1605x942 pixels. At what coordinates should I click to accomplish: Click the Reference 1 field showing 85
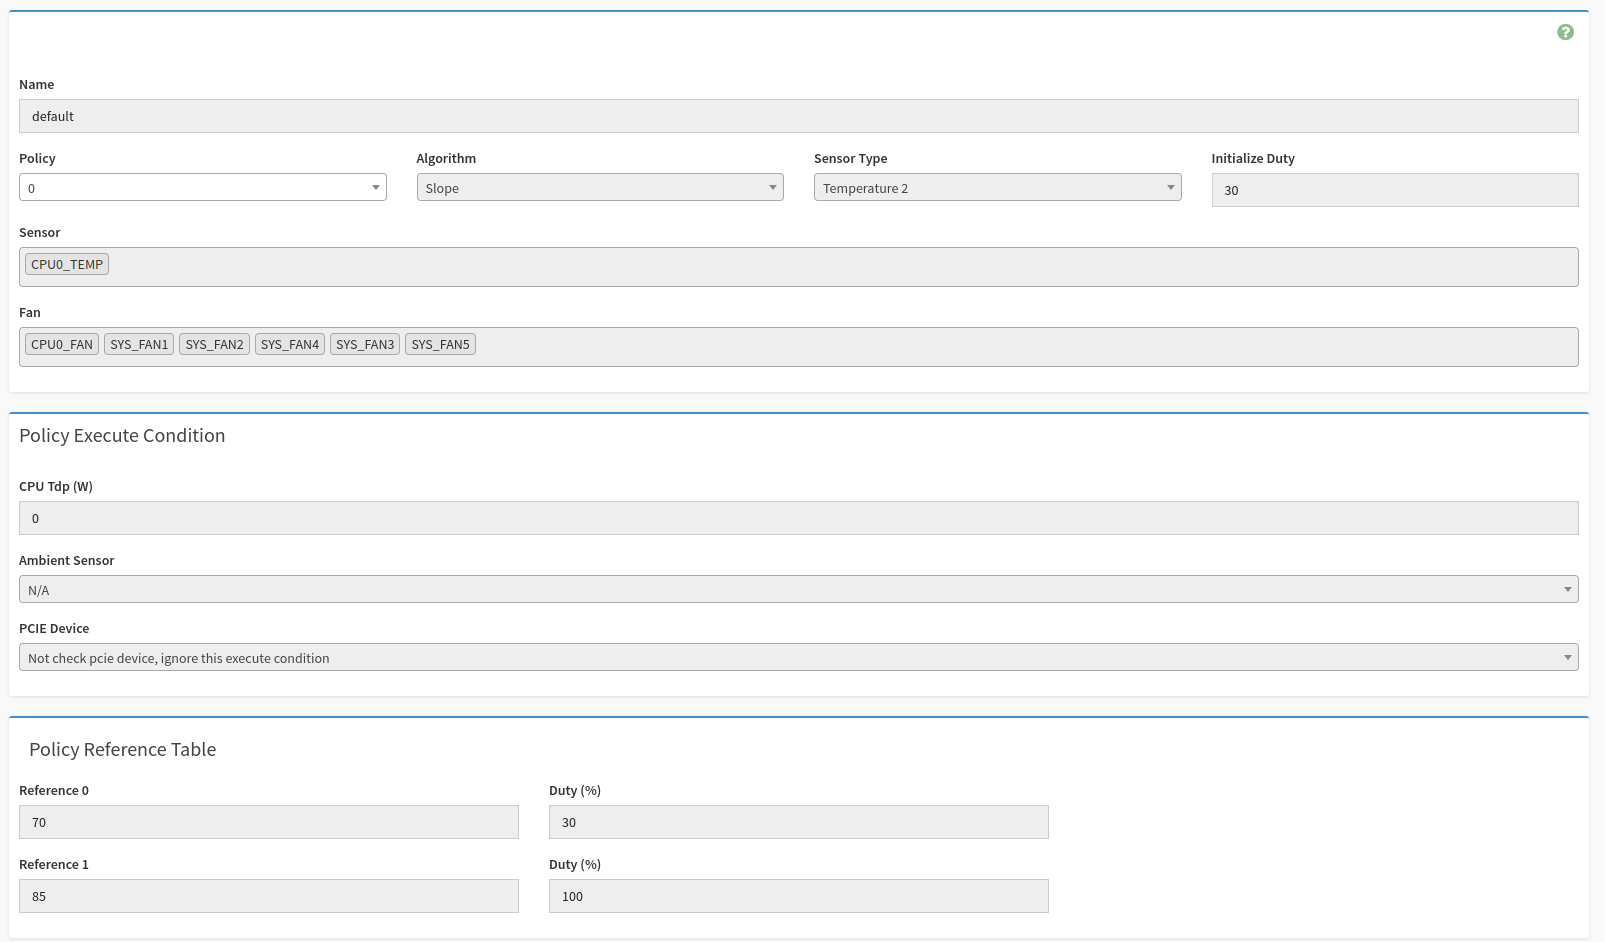point(268,896)
